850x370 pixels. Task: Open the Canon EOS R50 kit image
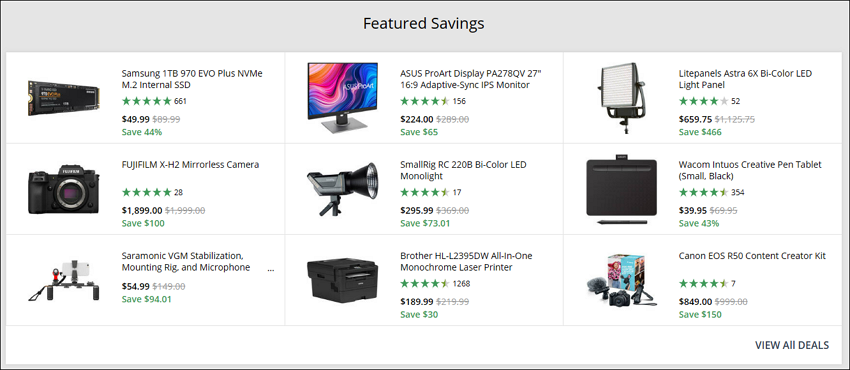tap(622, 280)
